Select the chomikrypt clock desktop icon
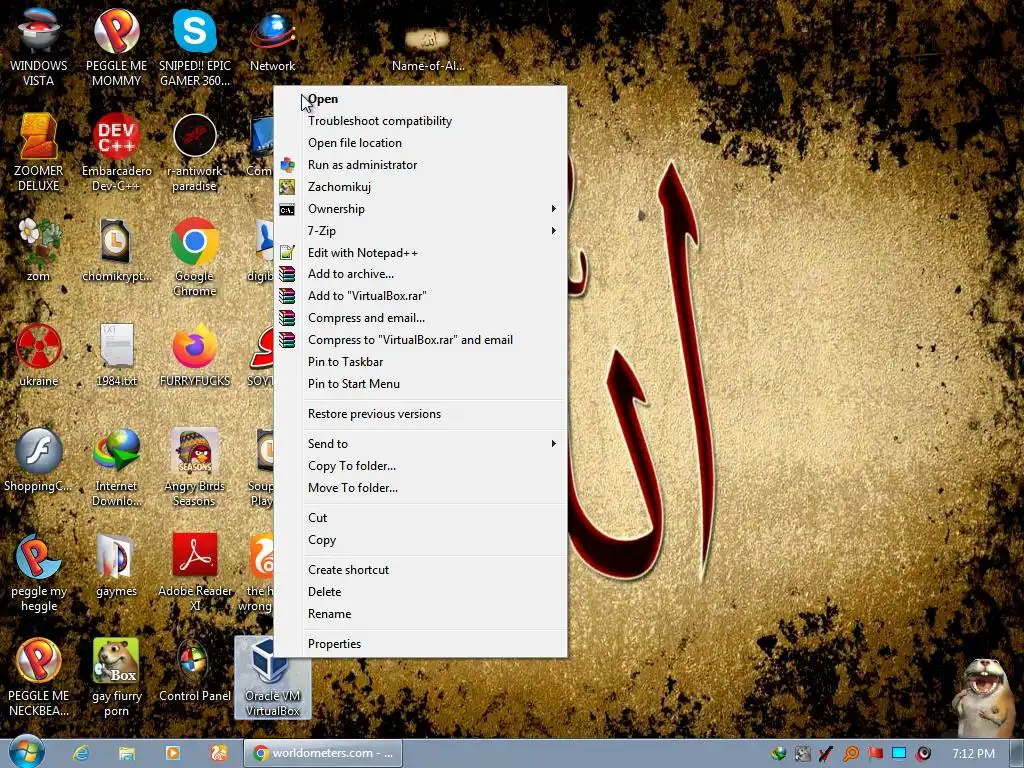This screenshot has width=1024, height=768. tap(116, 248)
